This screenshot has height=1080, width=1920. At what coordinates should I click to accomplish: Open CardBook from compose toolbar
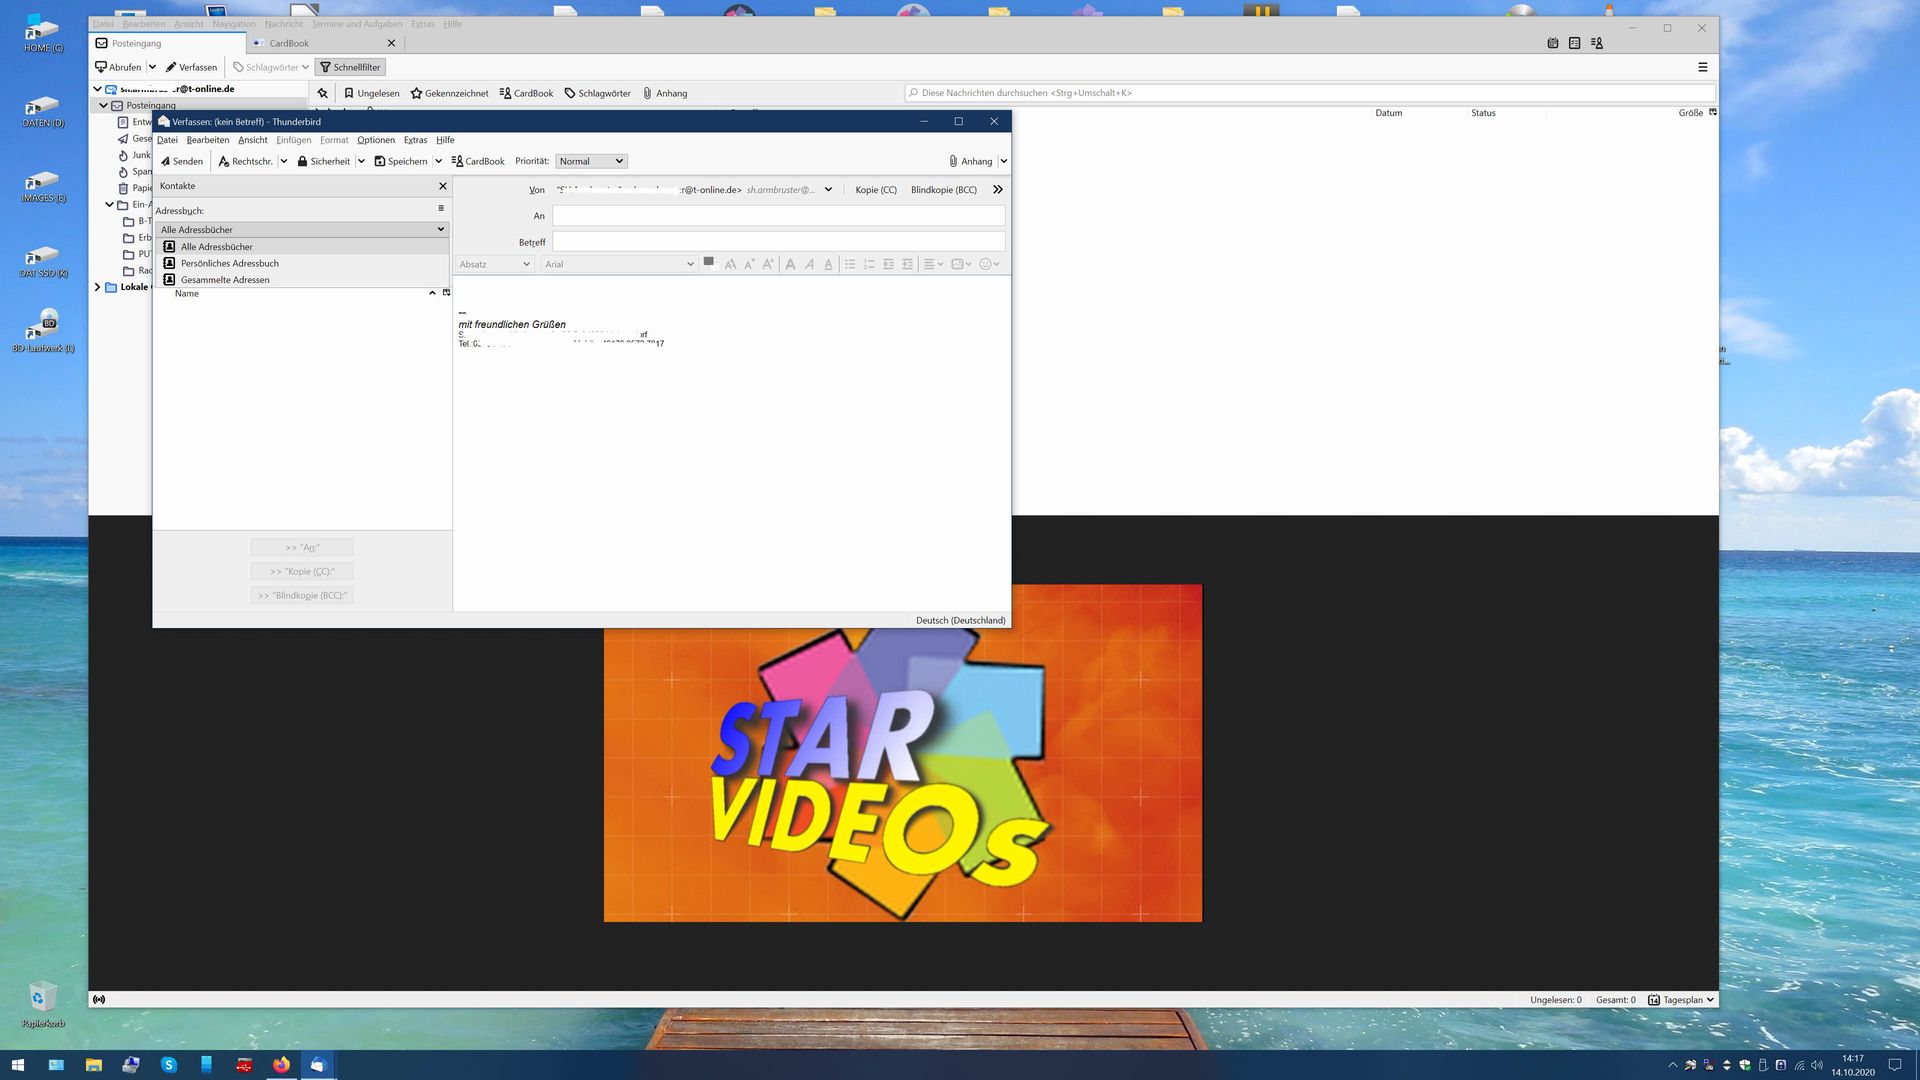(478, 161)
